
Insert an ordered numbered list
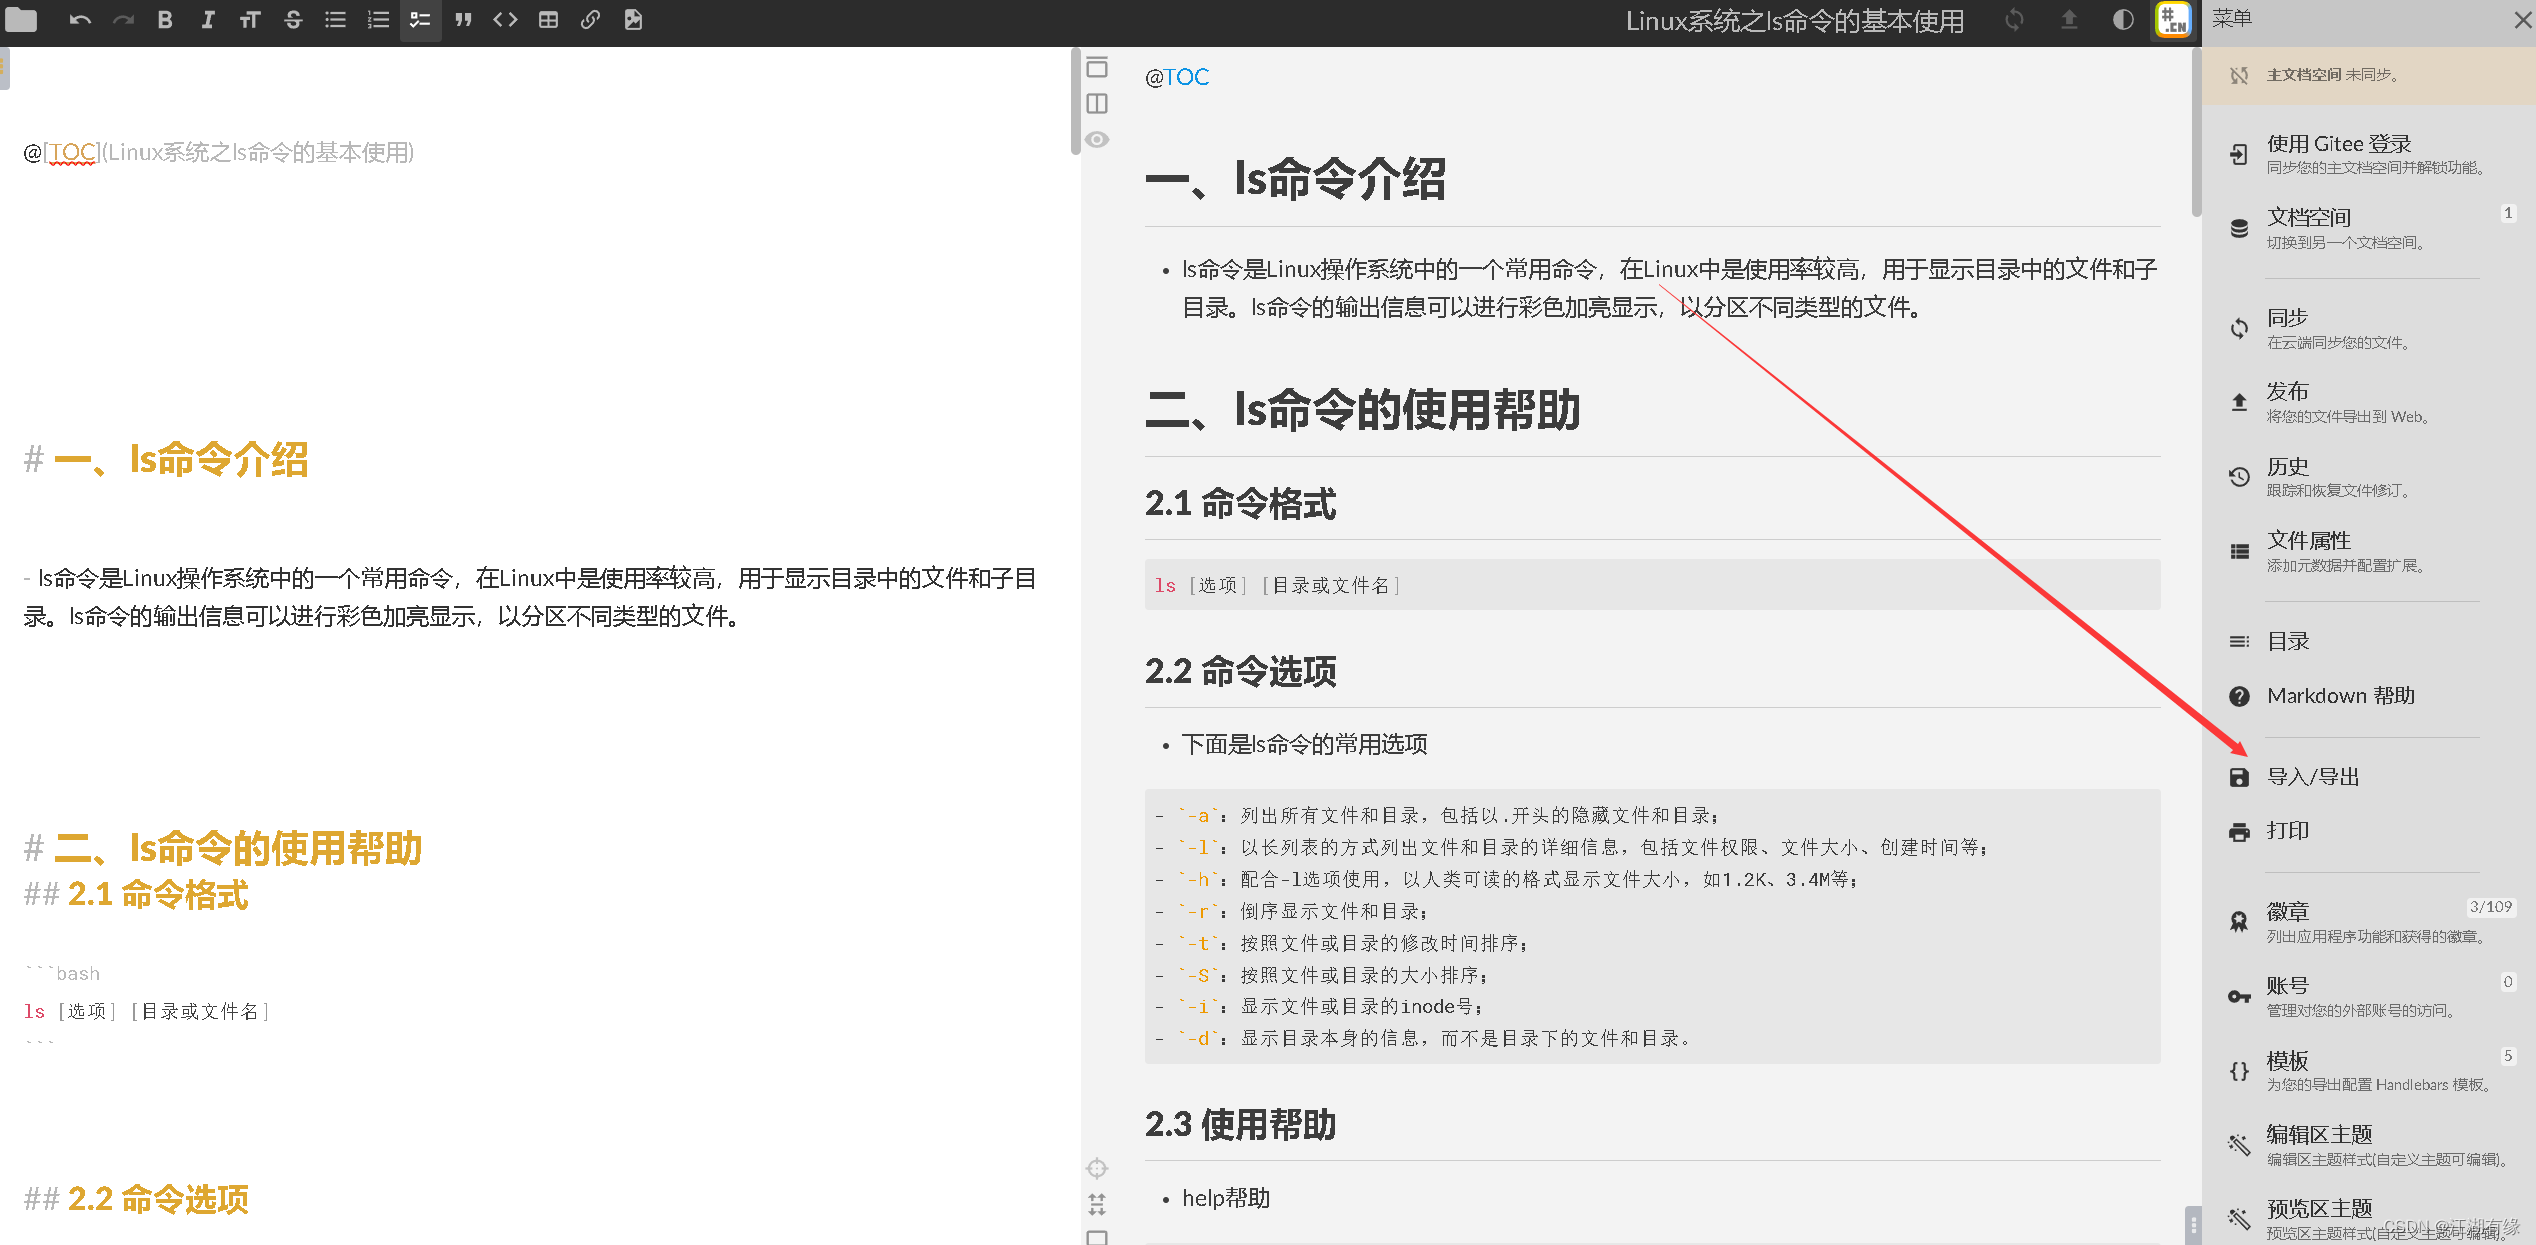(x=378, y=20)
